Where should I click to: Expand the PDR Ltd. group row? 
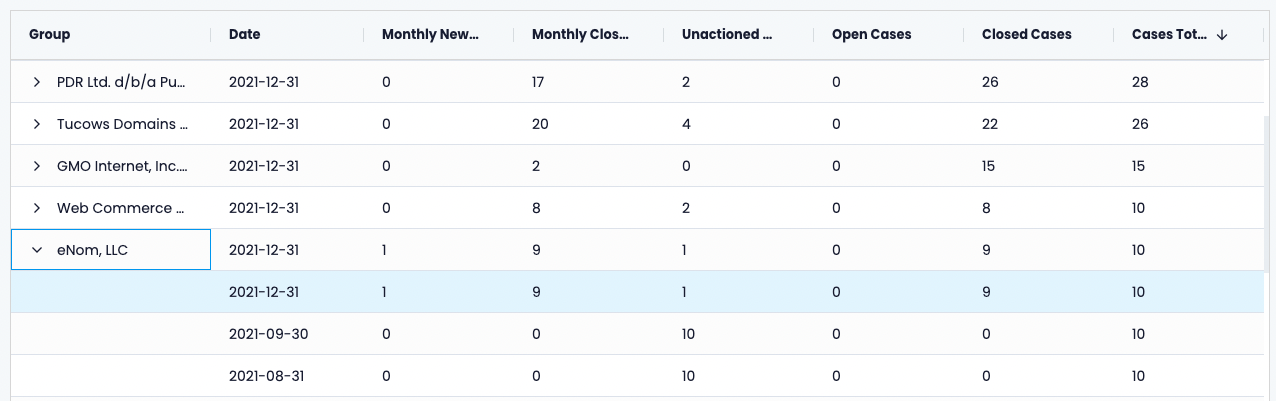click(x=37, y=82)
